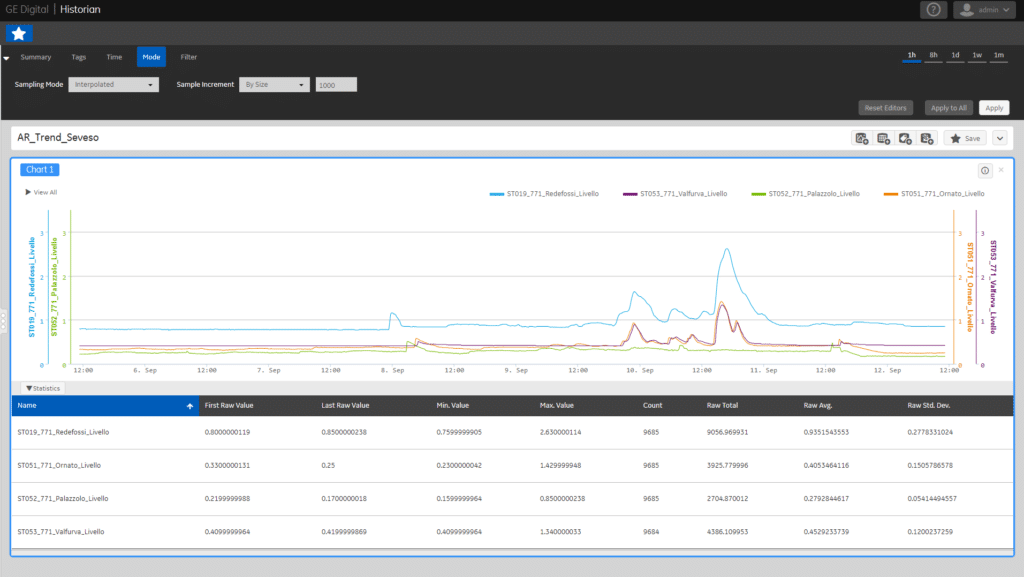Switch to the Filter tab
1024x577 pixels.
189,57
